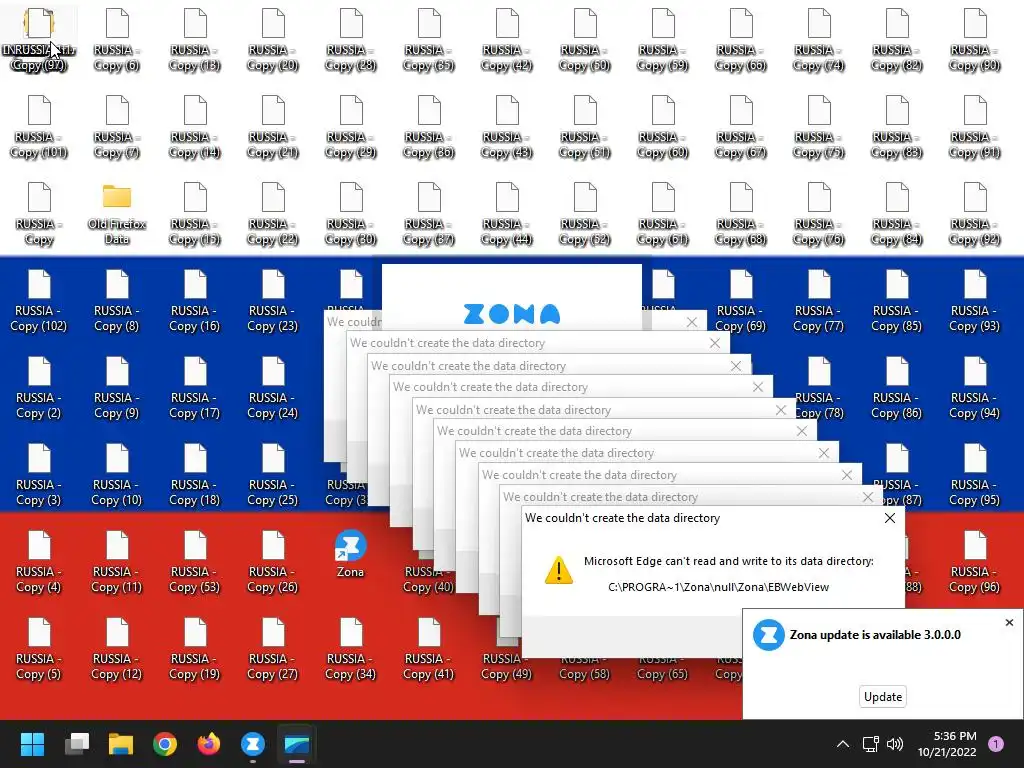Image resolution: width=1024 pixels, height=768 pixels.
Task: Select file RUSSIA - Copy (2)
Action: [x=39, y=389]
